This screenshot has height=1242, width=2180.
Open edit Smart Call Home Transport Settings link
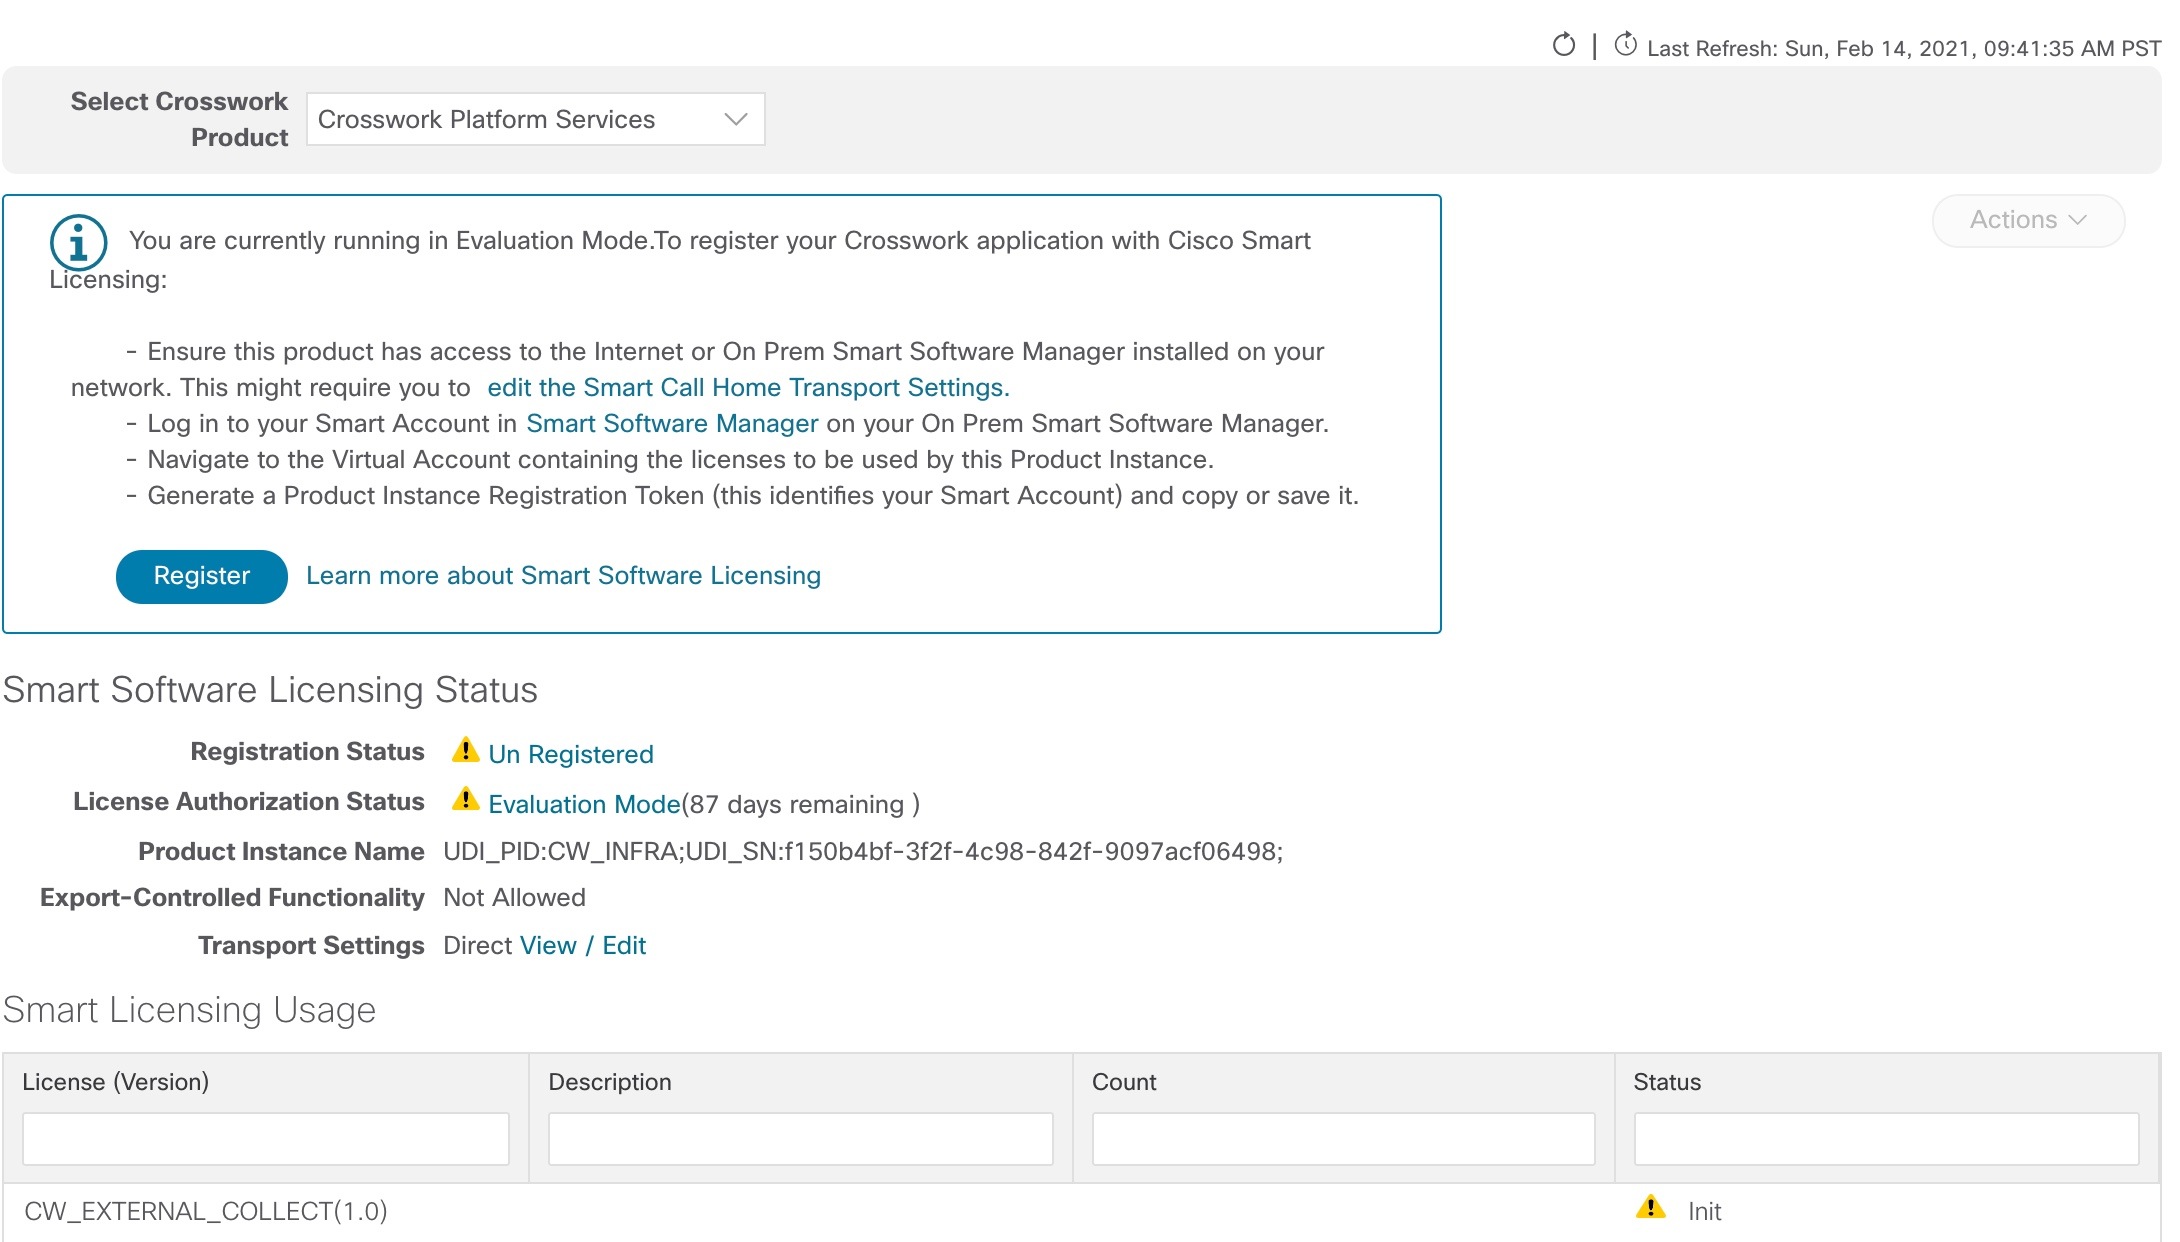(748, 388)
